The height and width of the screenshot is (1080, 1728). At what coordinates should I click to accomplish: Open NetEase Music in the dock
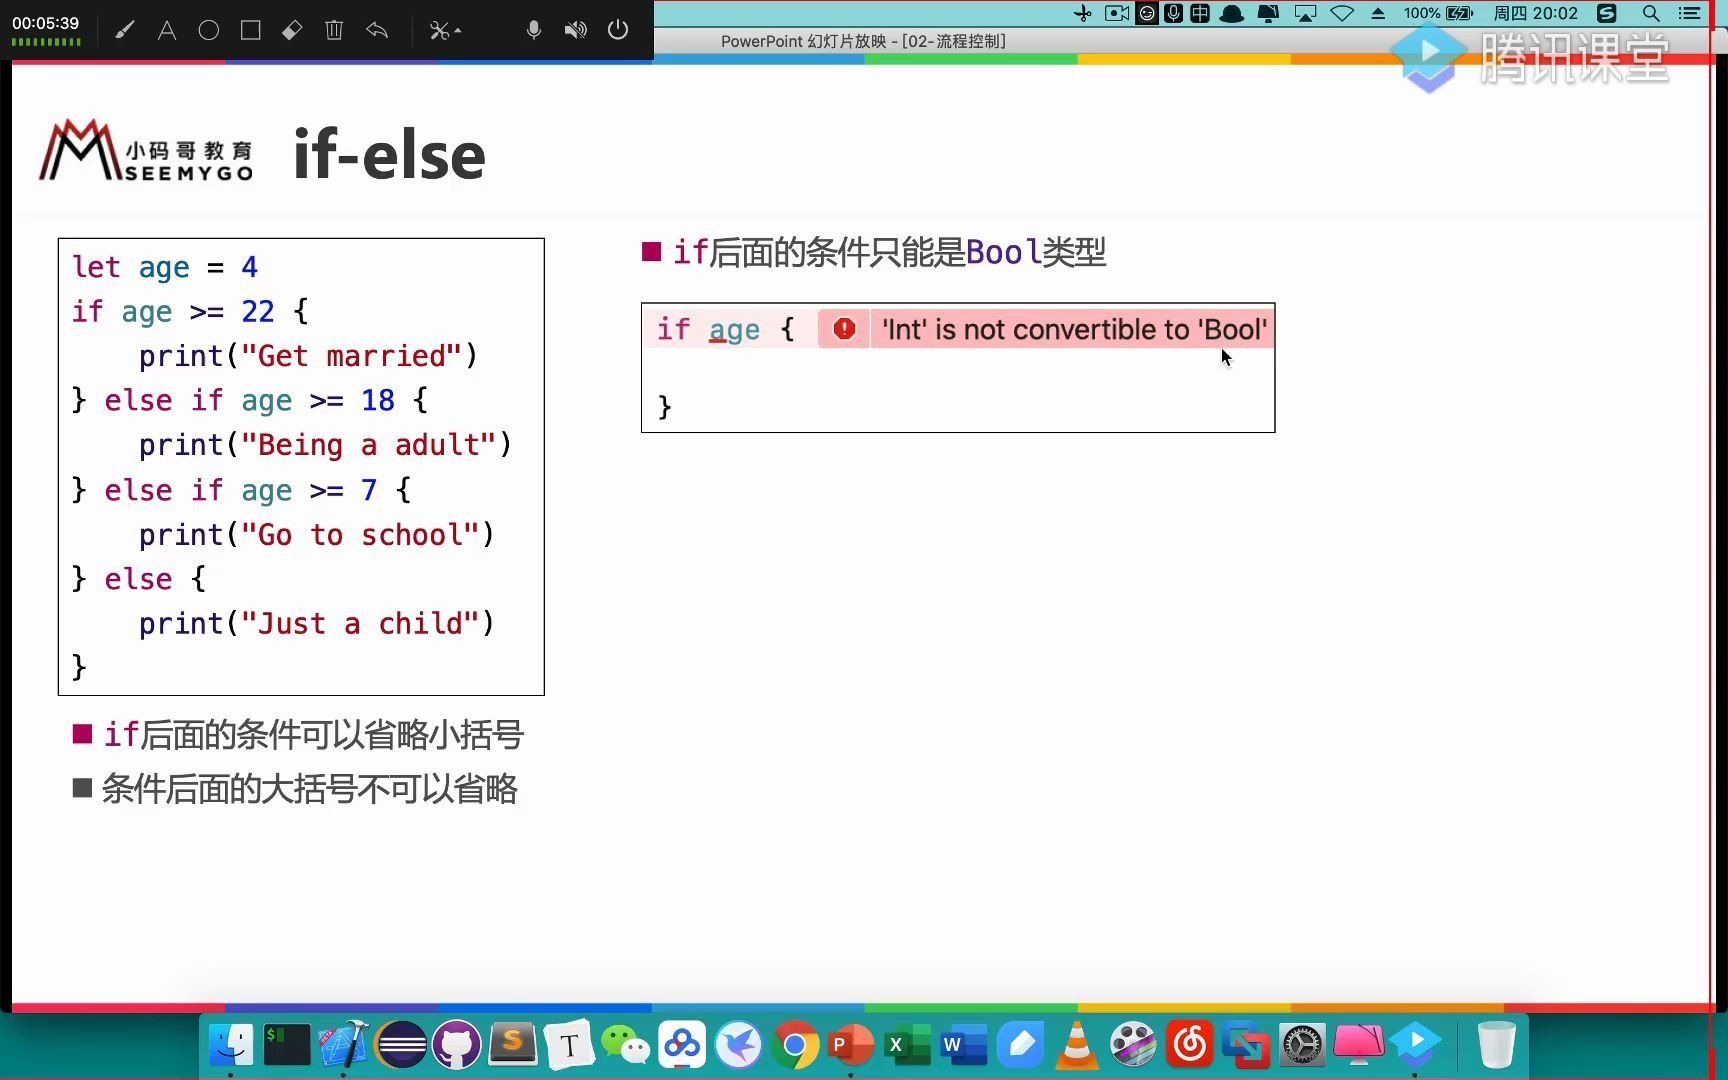pyautogui.click(x=1190, y=1045)
